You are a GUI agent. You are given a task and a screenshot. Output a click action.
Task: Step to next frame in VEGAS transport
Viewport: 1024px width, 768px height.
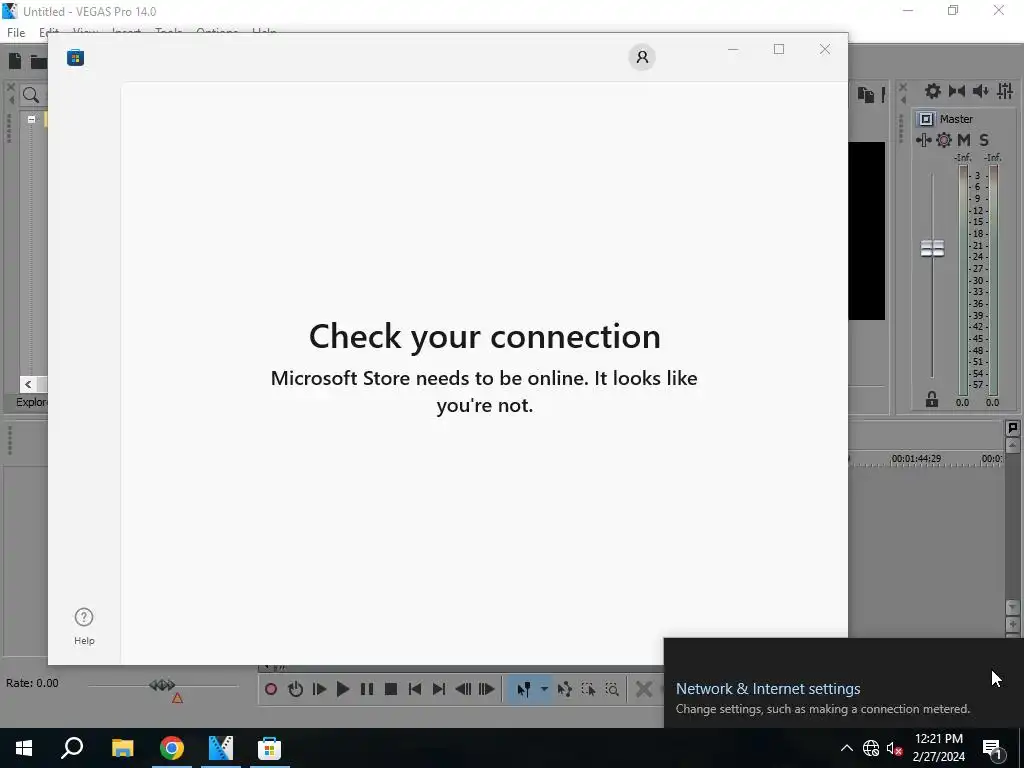tap(487, 689)
